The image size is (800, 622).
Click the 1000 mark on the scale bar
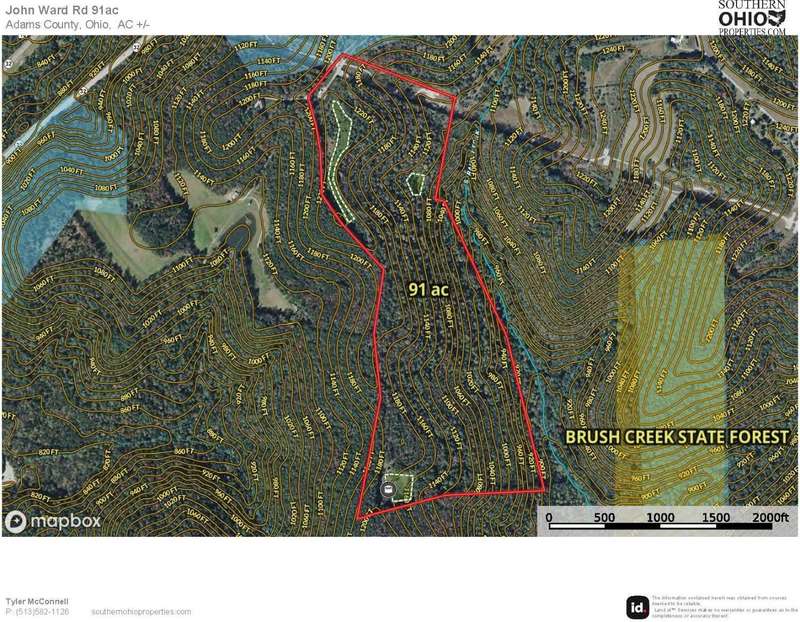660,517
